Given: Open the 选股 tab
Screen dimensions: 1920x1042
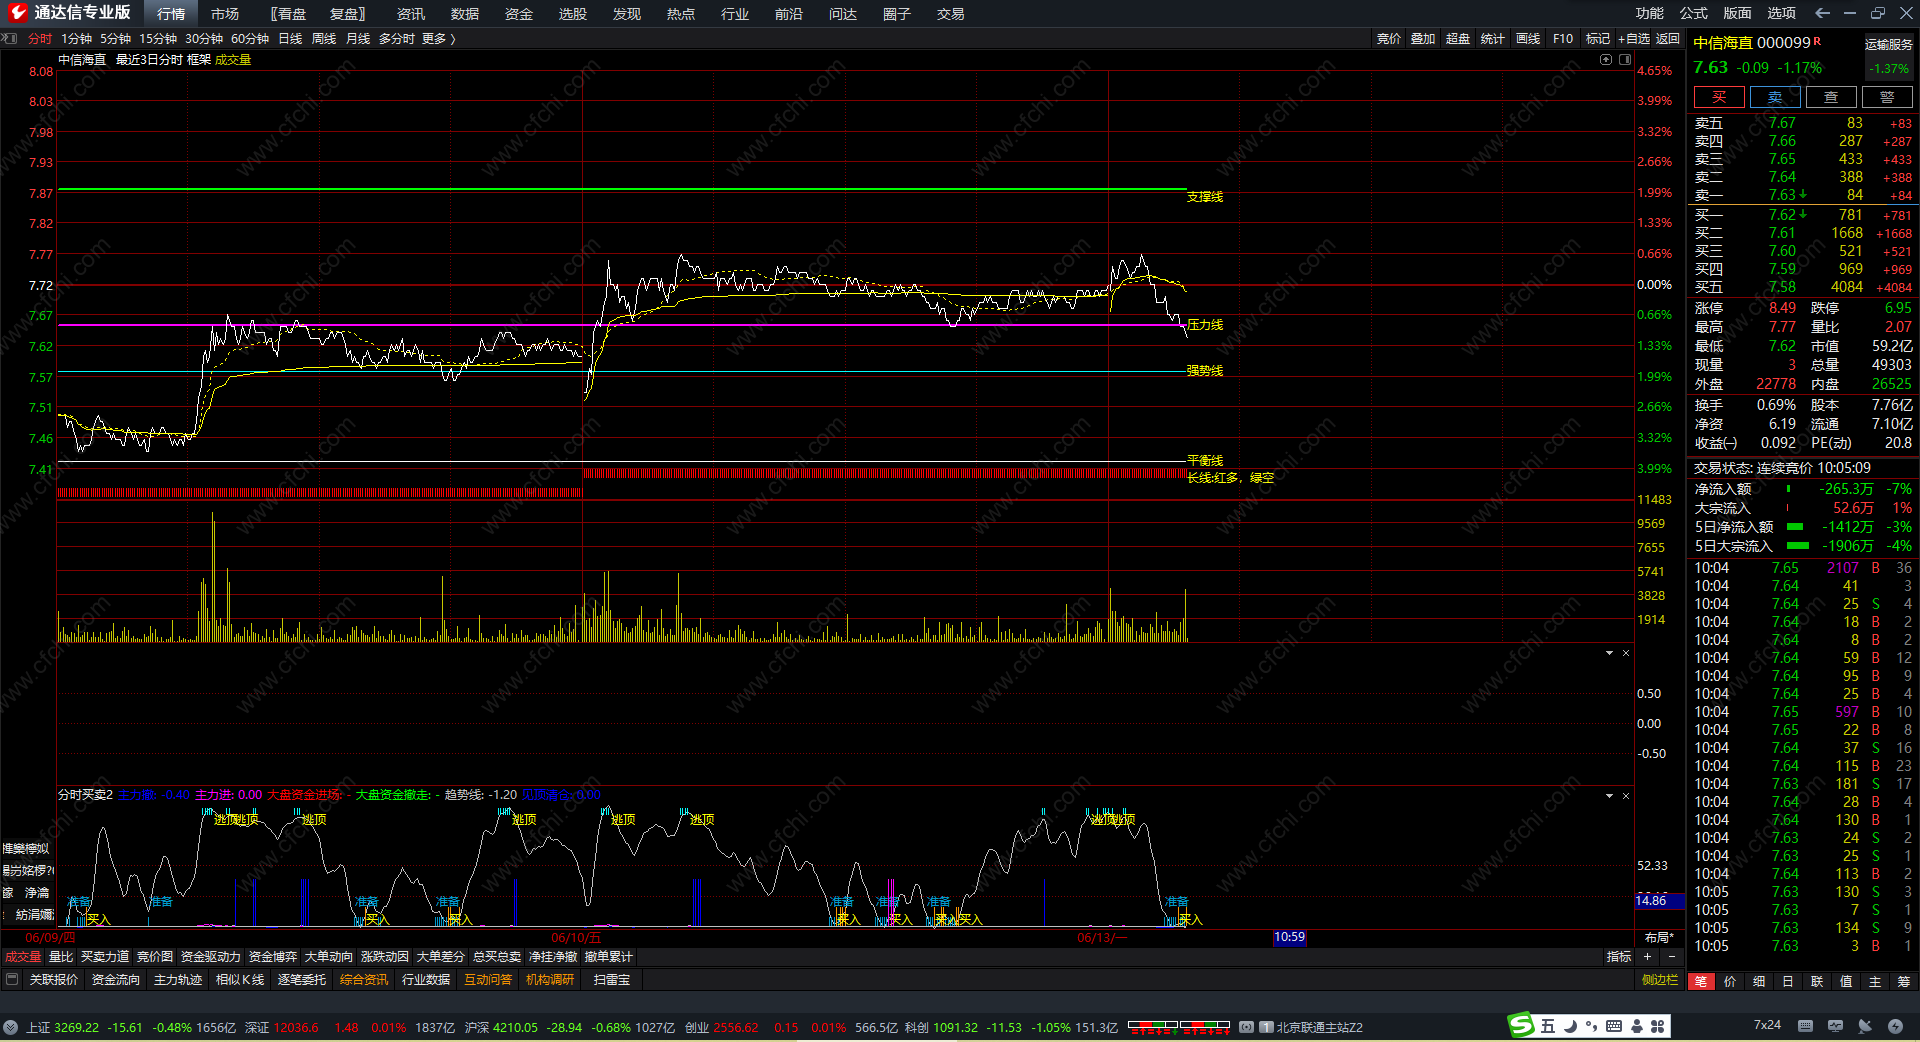Looking at the screenshot, I should (573, 14).
